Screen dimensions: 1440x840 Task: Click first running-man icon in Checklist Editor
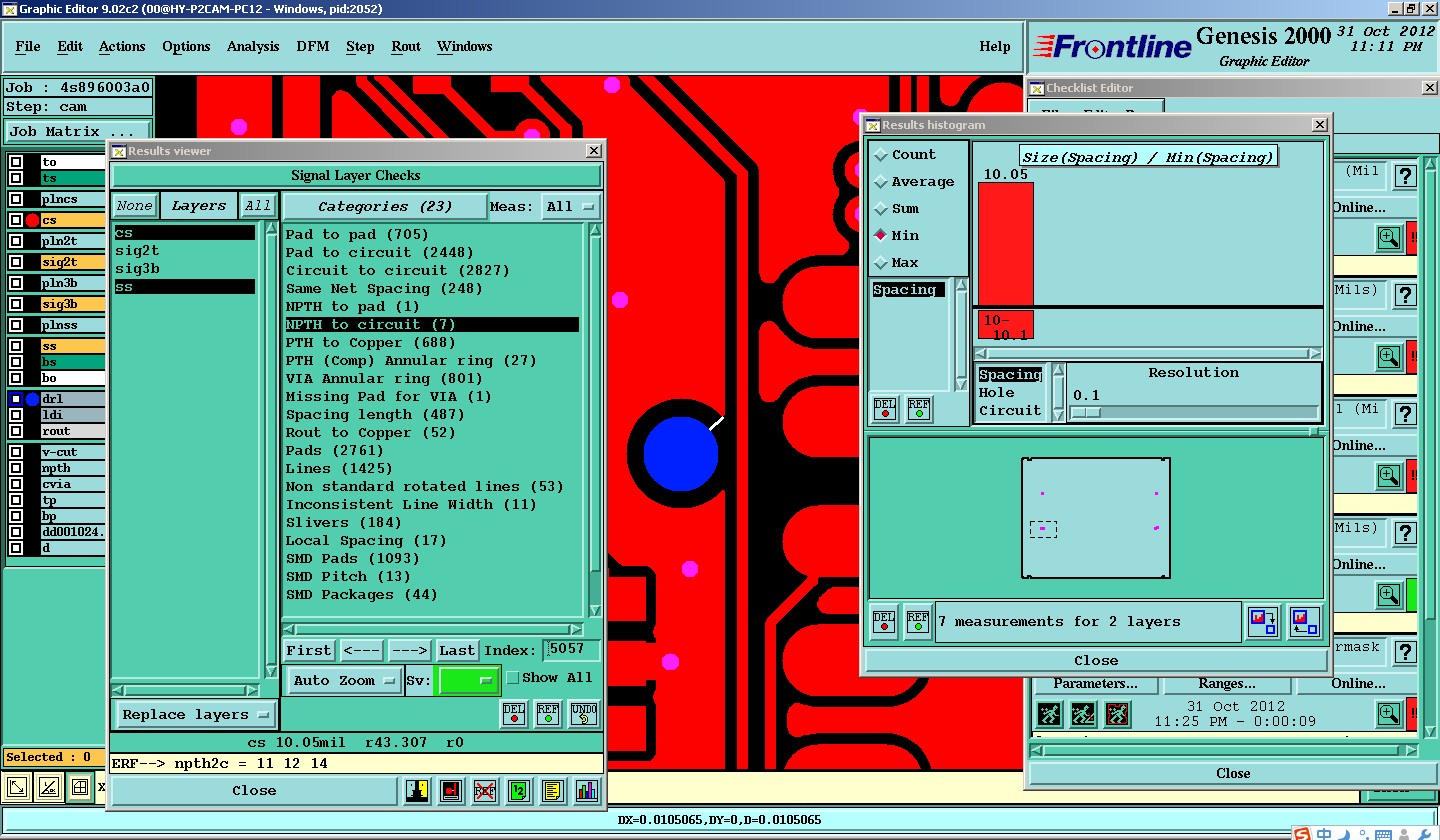(1050, 714)
